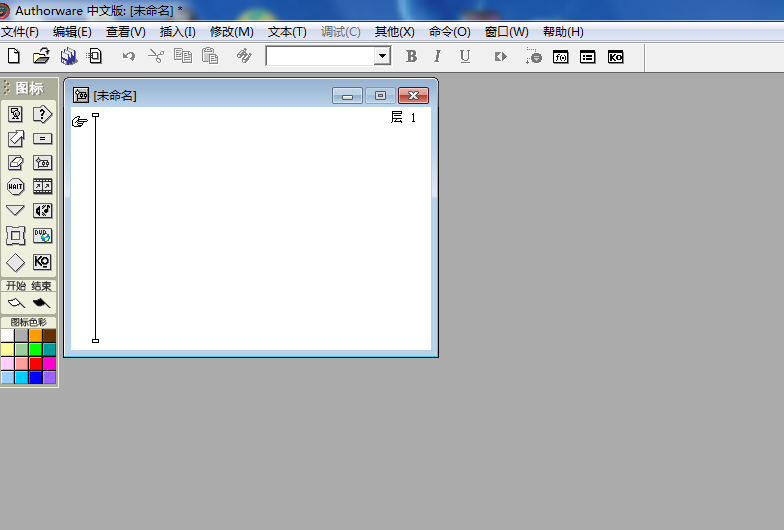Select the Motion icon in the palette

[x=16, y=138]
